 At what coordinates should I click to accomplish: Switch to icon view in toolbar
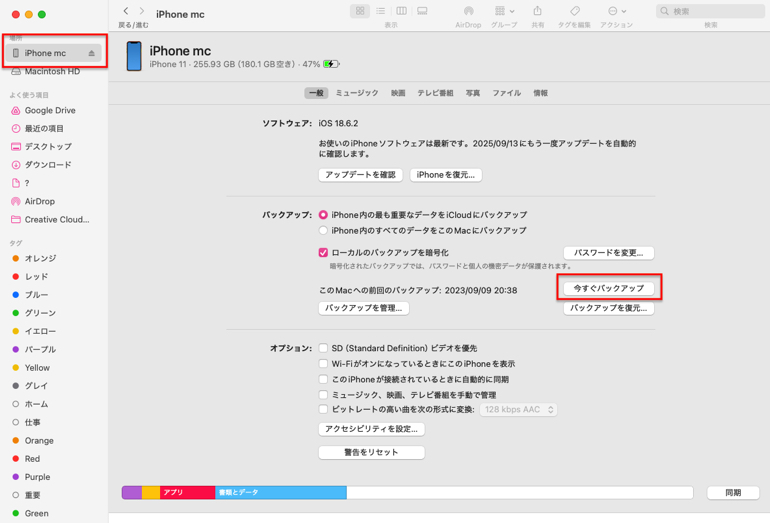click(360, 11)
